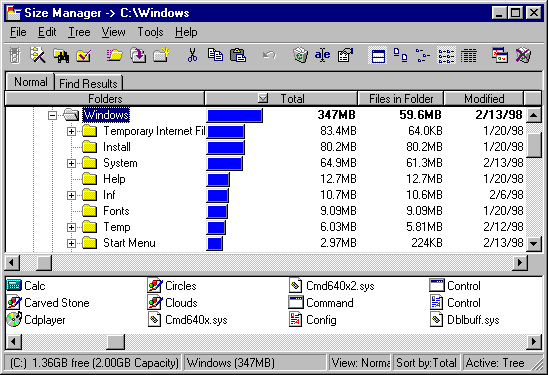Image resolution: width=548 pixels, height=375 pixels.
Task: Click the Rename toolbar icon
Action: 322,55
